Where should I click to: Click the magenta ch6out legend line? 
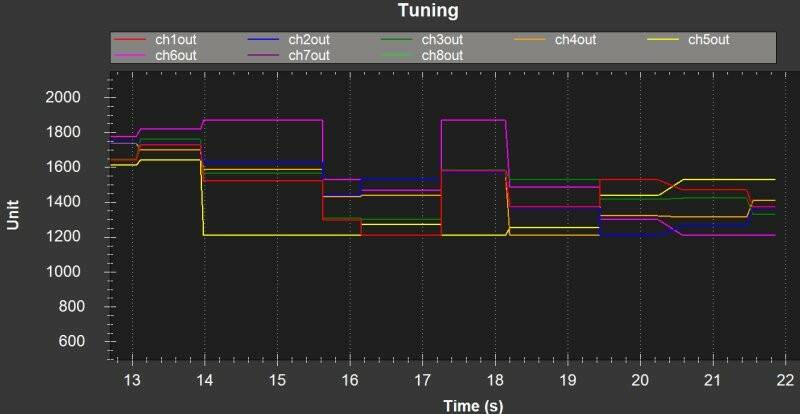click(x=130, y=55)
